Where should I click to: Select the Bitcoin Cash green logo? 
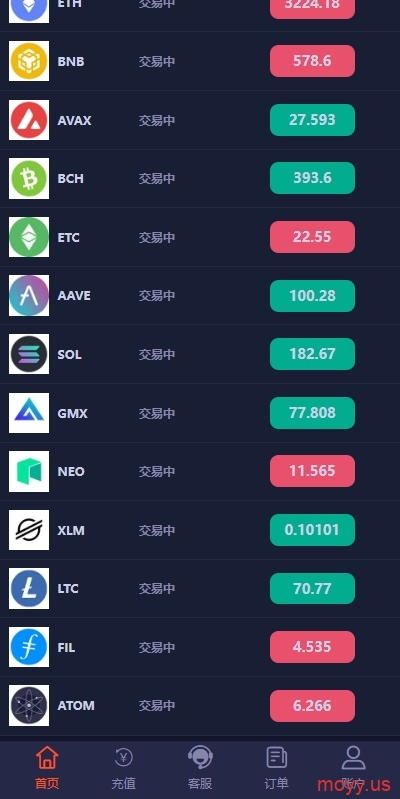pos(29,178)
